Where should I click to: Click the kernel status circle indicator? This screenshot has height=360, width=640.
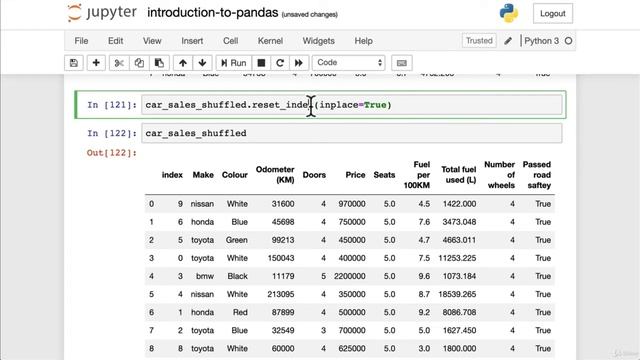[568, 41]
